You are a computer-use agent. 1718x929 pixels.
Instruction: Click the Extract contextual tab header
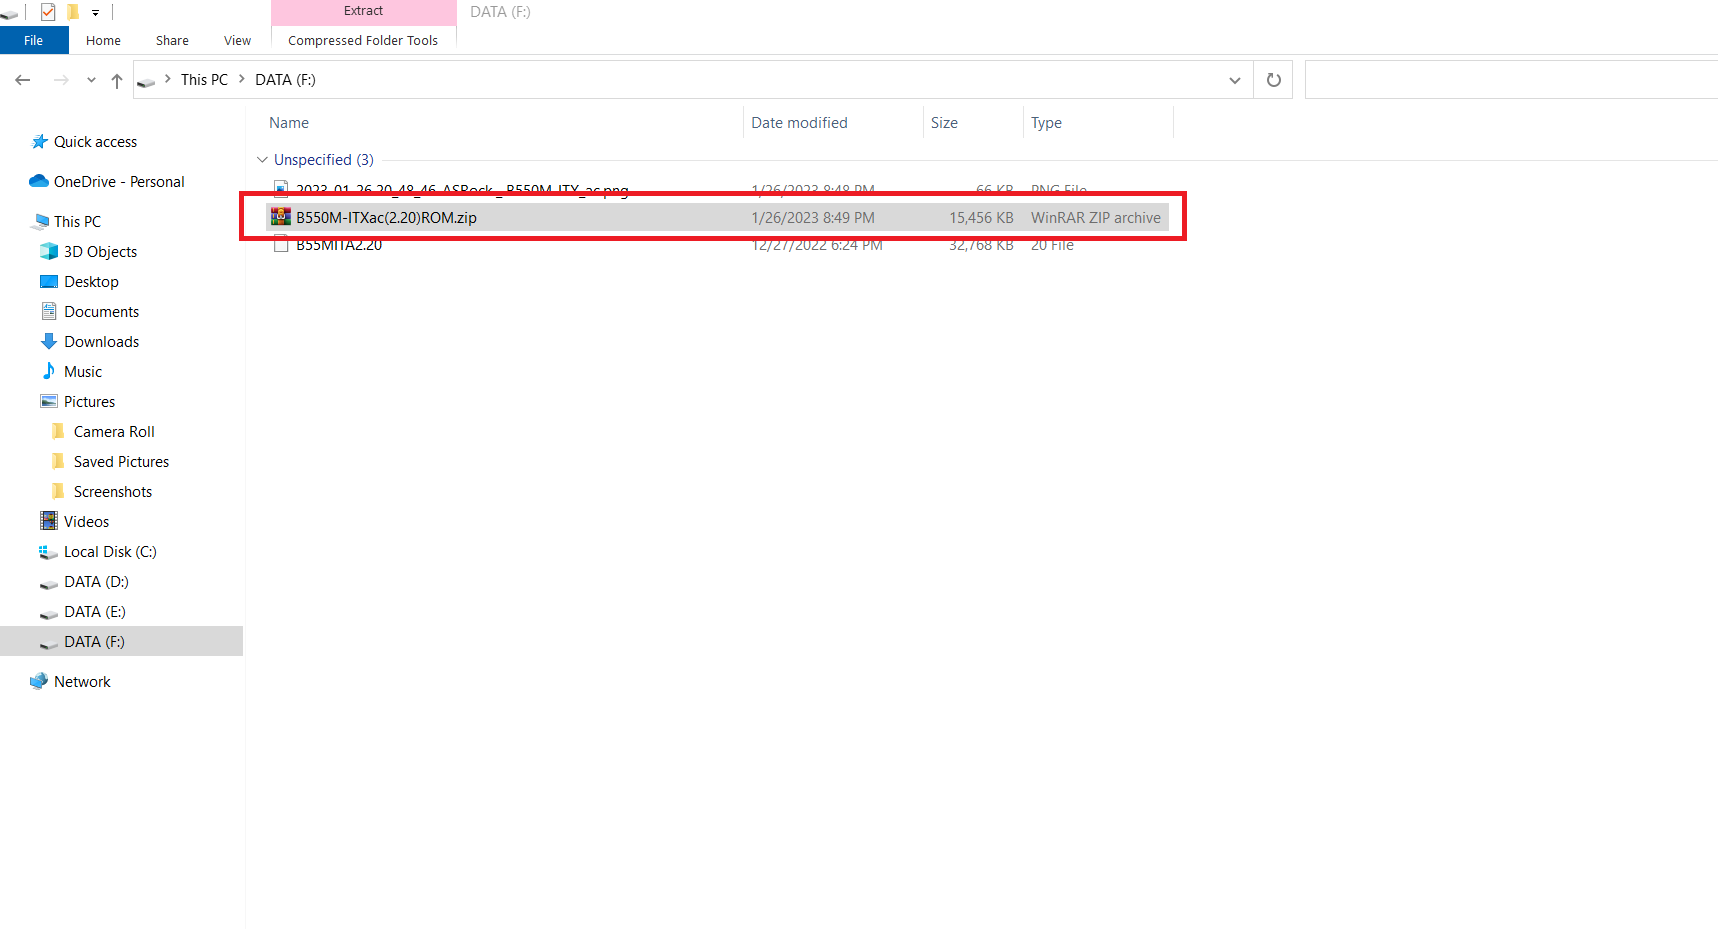click(x=363, y=11)
